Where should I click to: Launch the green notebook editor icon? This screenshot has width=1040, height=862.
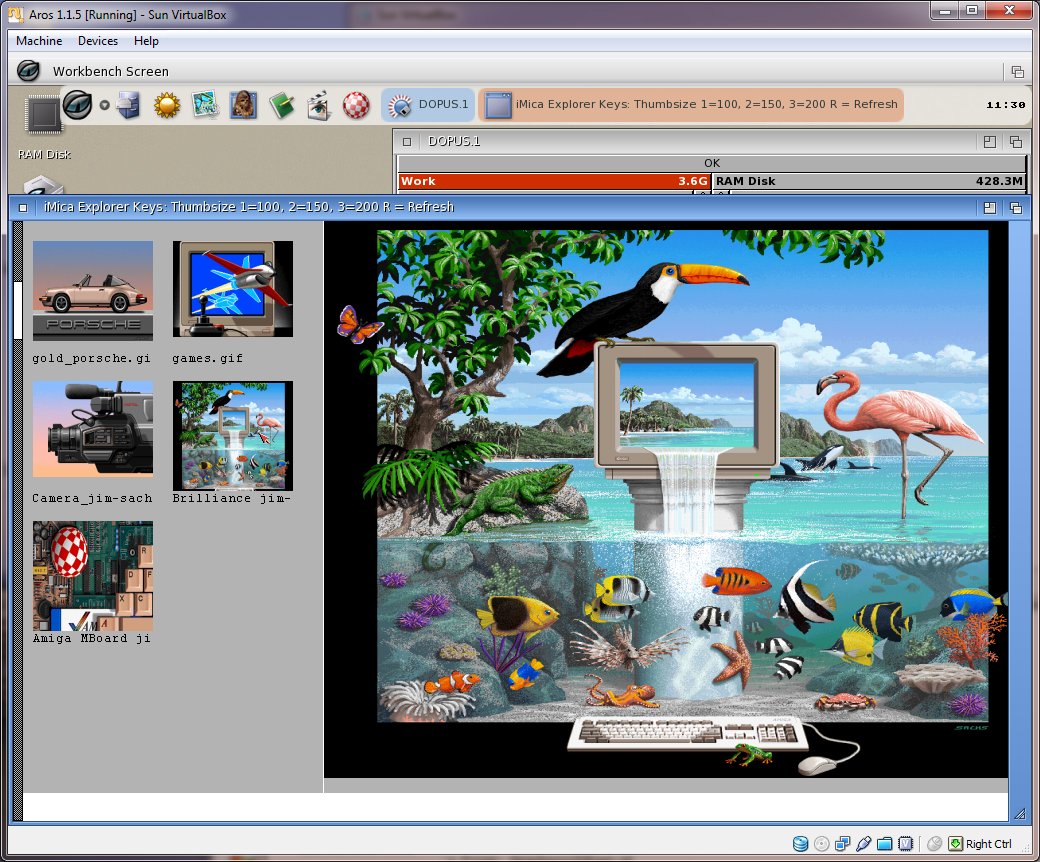[281, 105]
